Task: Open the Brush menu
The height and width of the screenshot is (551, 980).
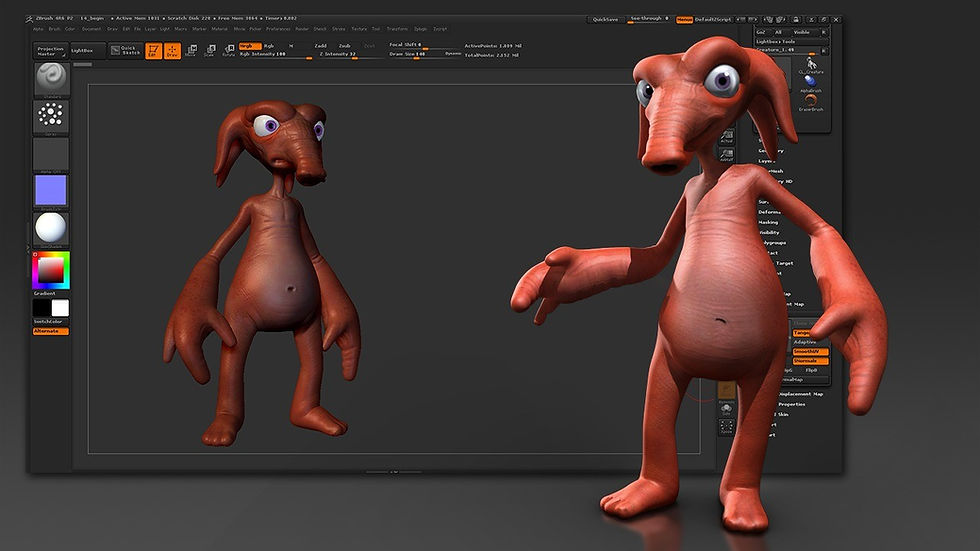Action: pos(54,29)
